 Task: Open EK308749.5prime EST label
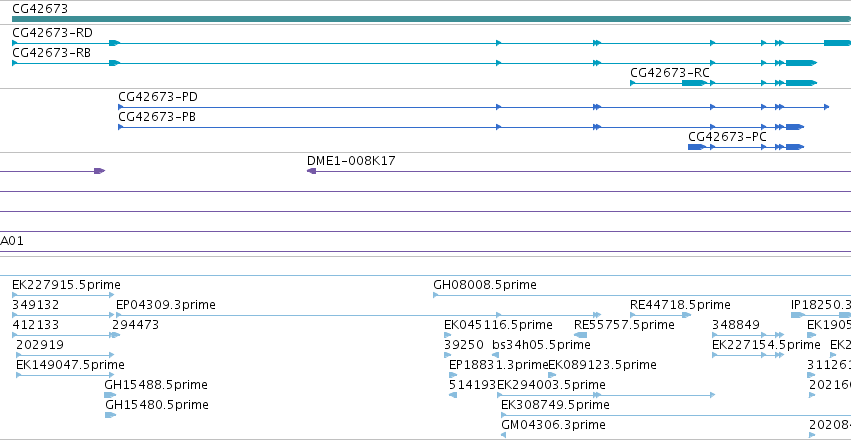[555, 405]
